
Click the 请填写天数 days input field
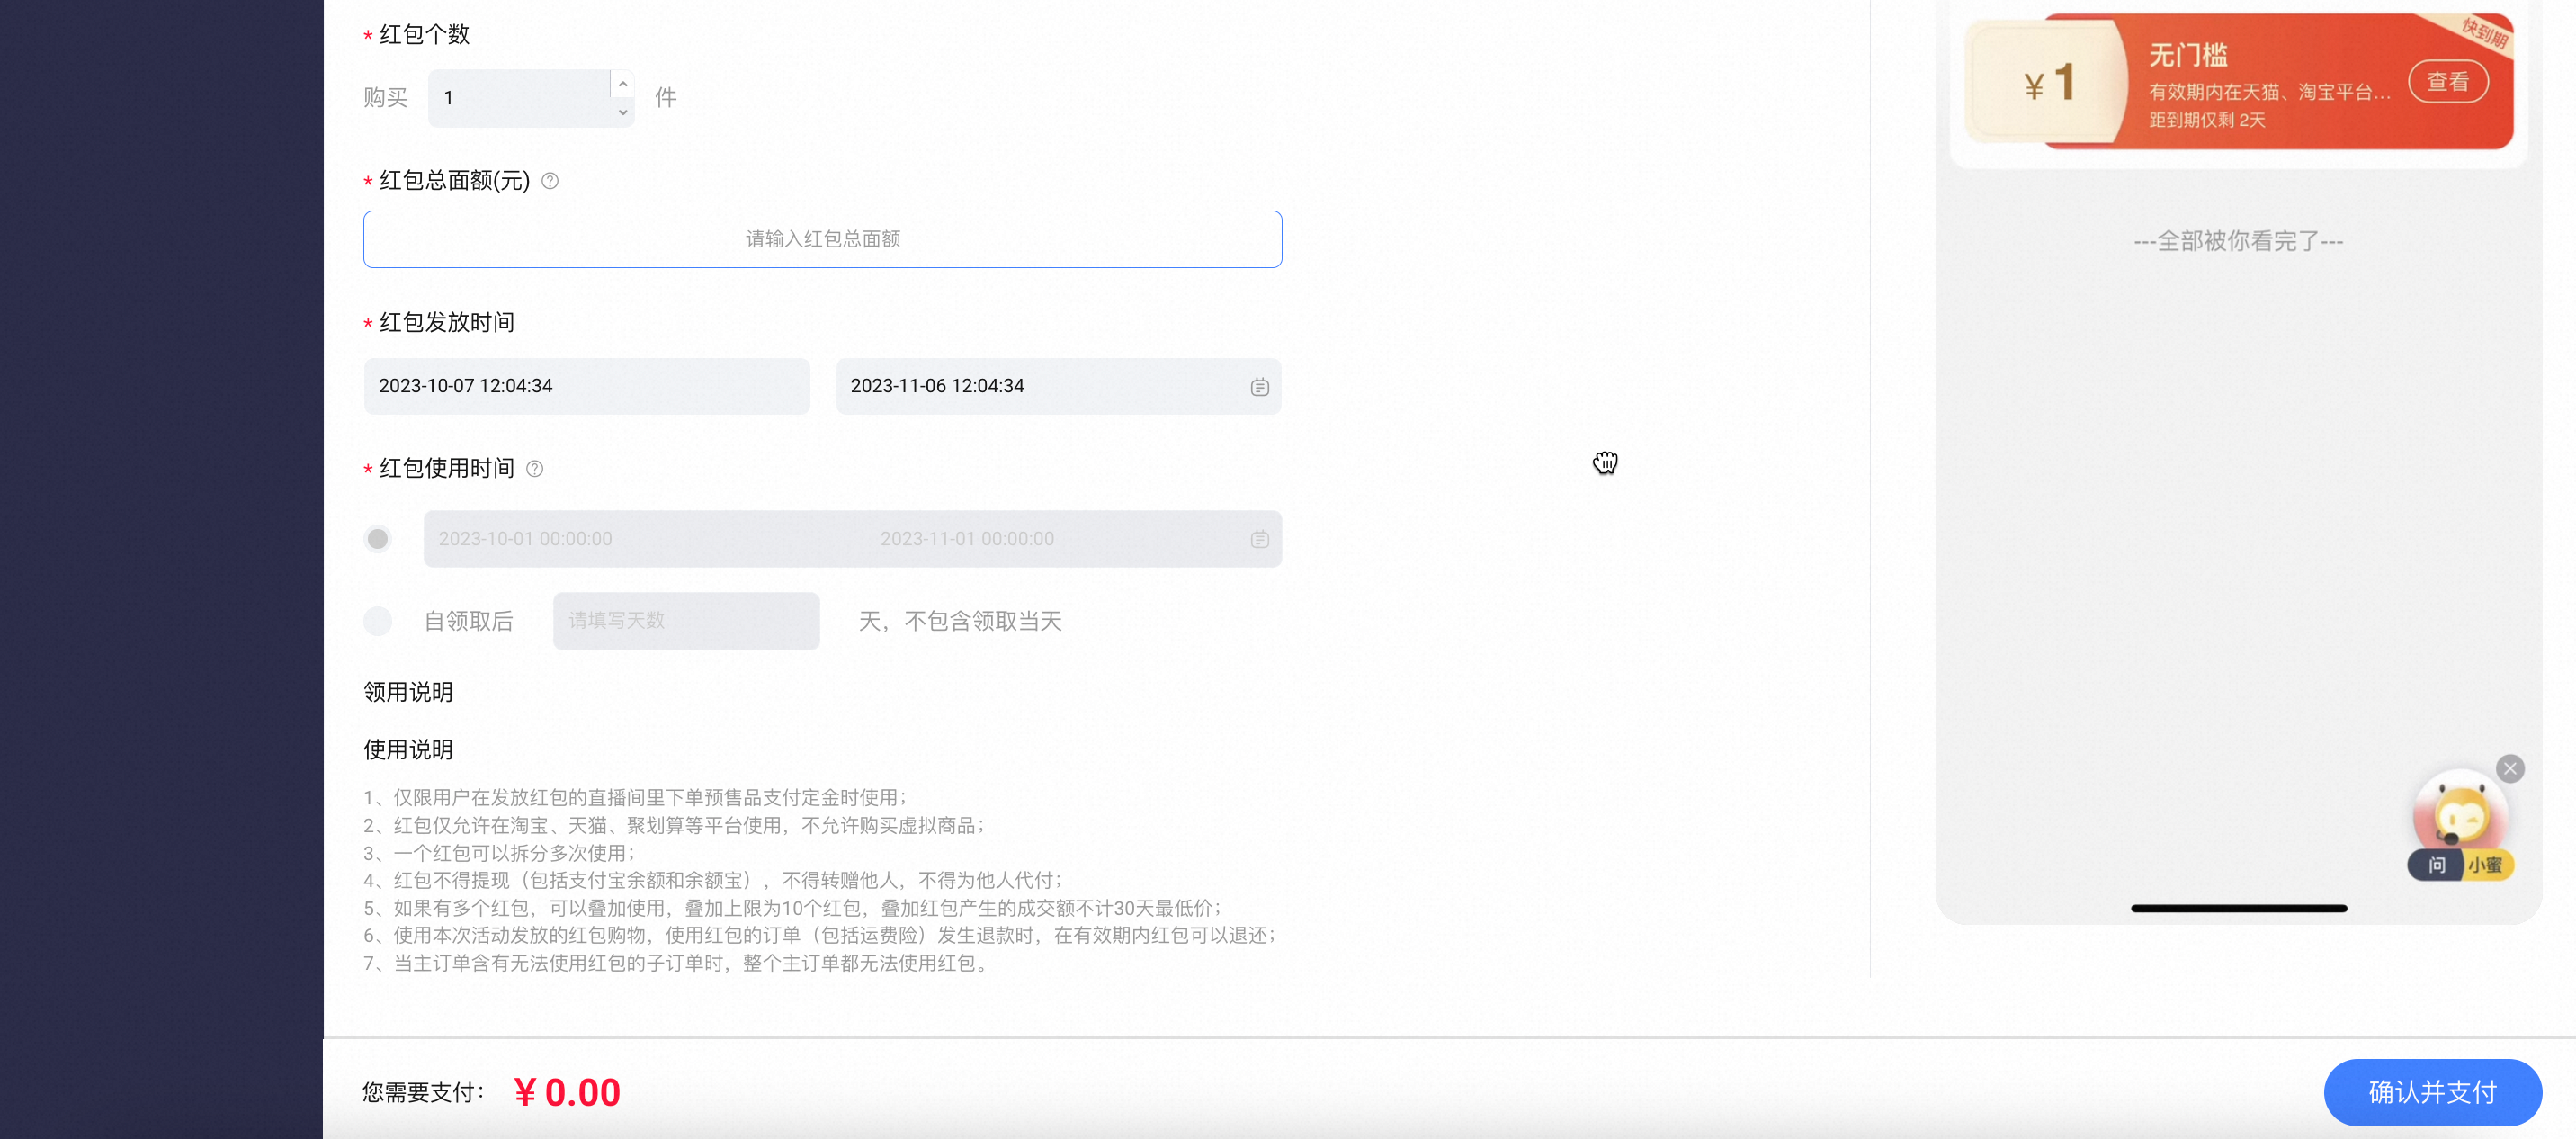click(x=686, y=621)
